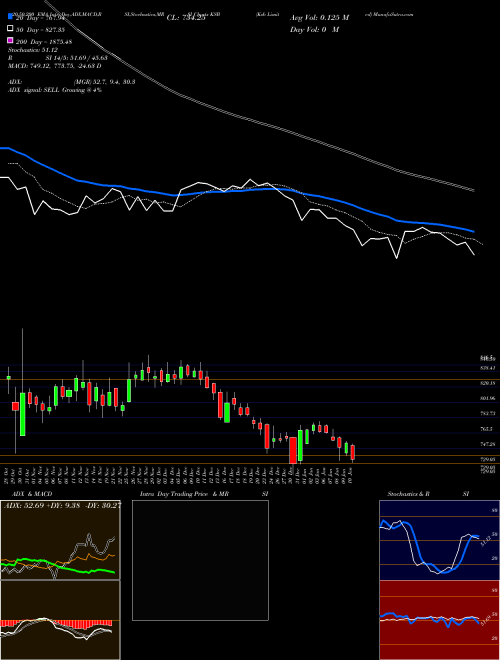
Task: Click the 747.28 price axis label
Action: tap(489, 444)
